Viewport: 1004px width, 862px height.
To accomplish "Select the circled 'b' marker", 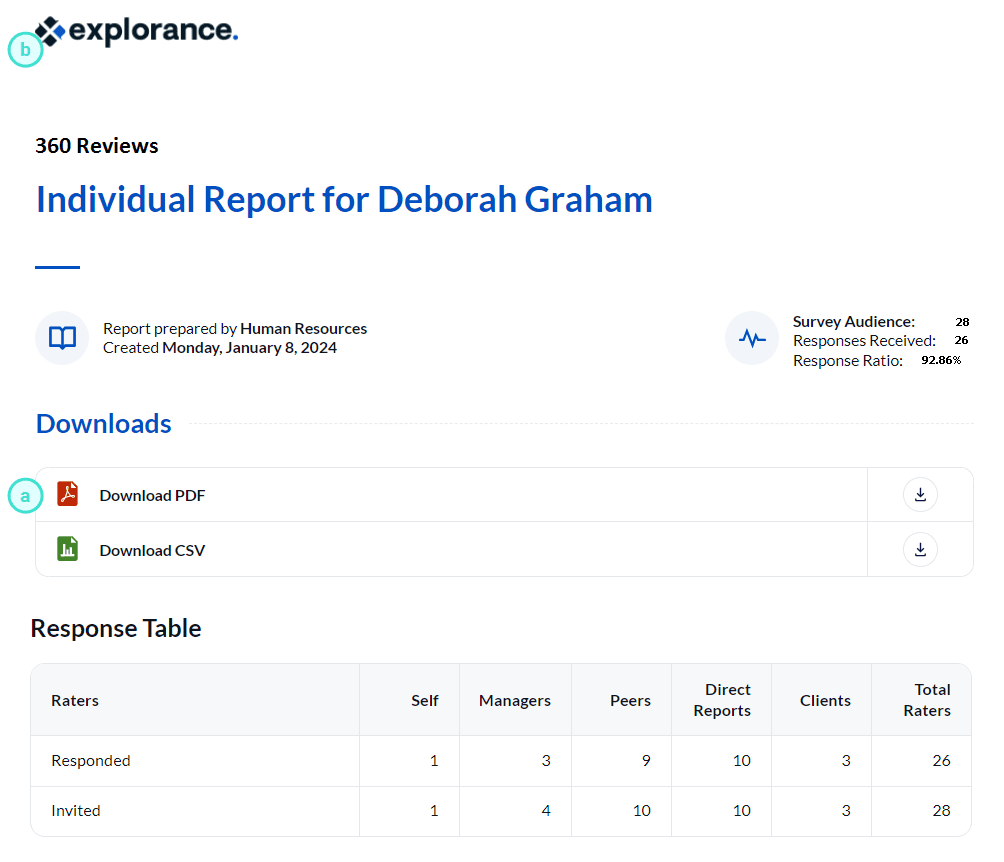I will (x=25, y=49).
